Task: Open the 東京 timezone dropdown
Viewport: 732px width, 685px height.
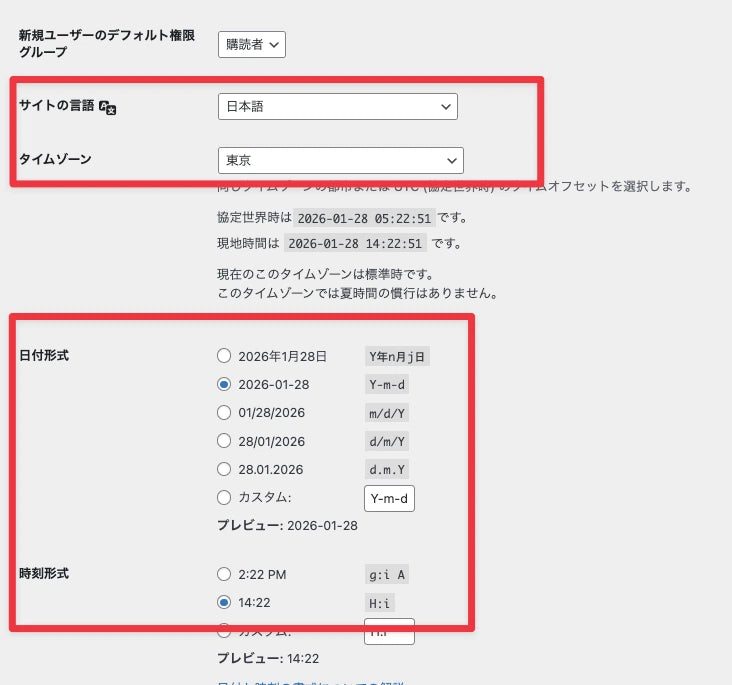Action: 341,160
